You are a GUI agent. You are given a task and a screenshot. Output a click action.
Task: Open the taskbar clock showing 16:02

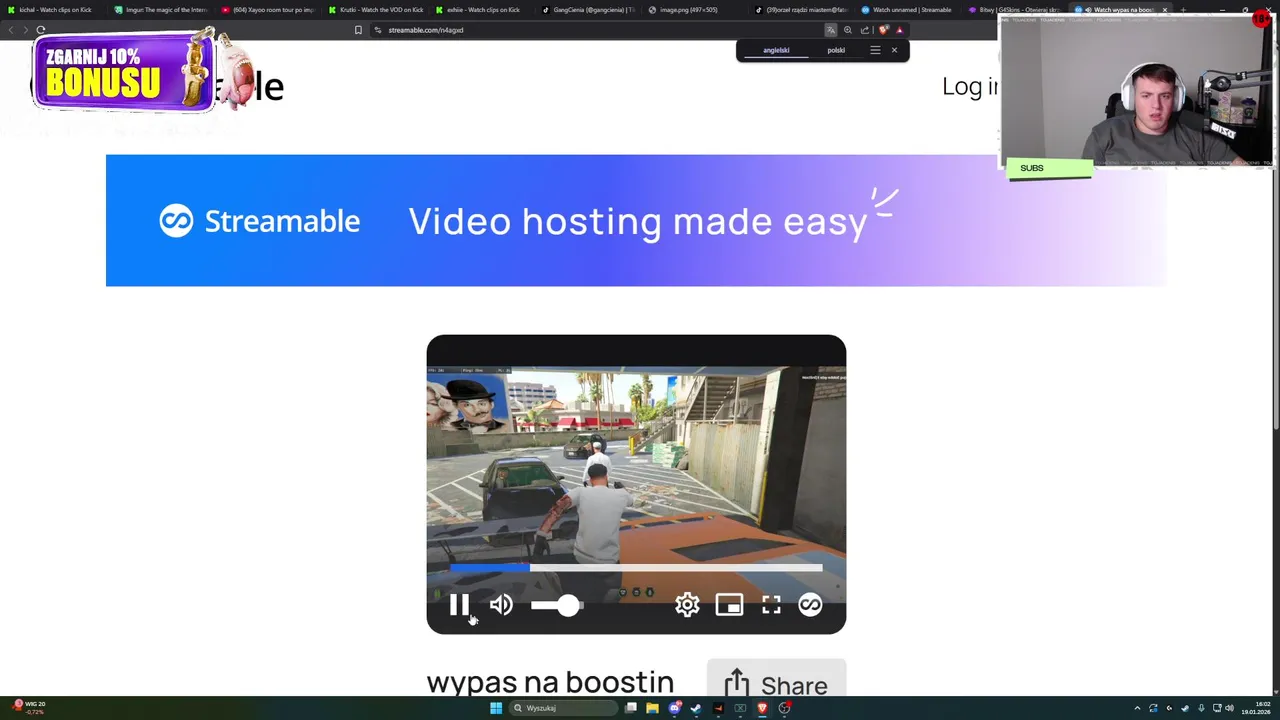1256,708
